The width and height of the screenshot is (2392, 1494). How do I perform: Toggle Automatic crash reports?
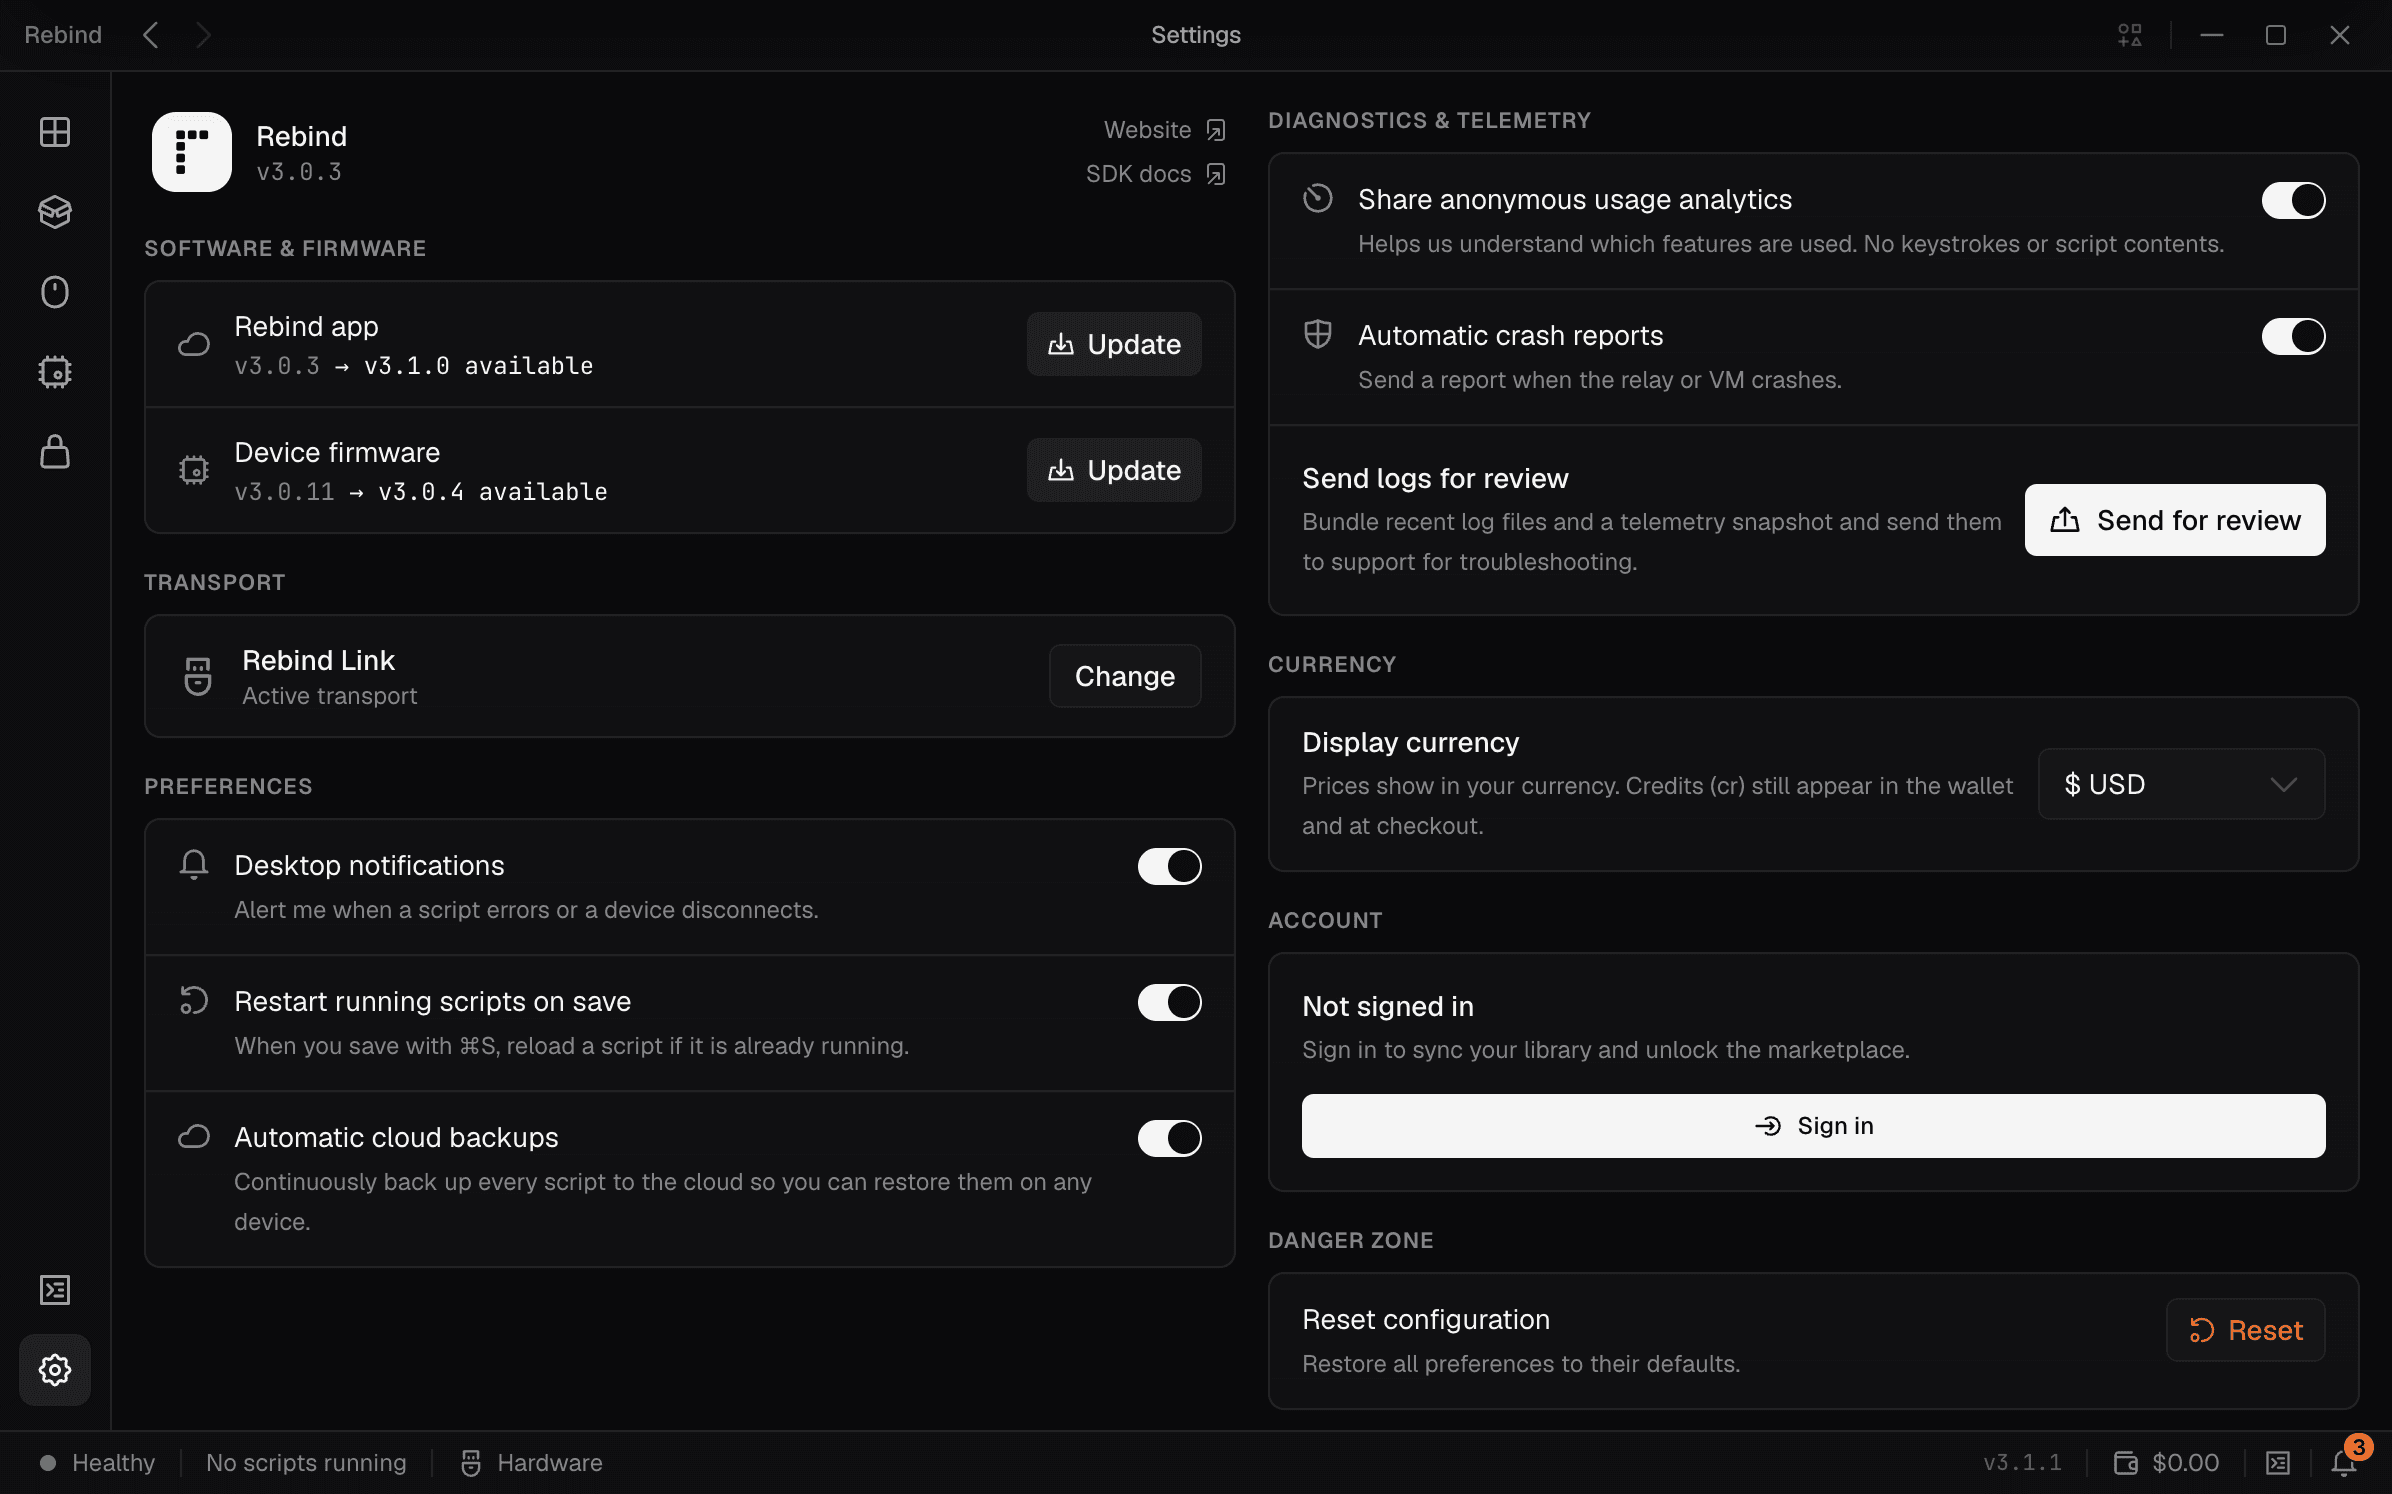[x=2294, y=336]
